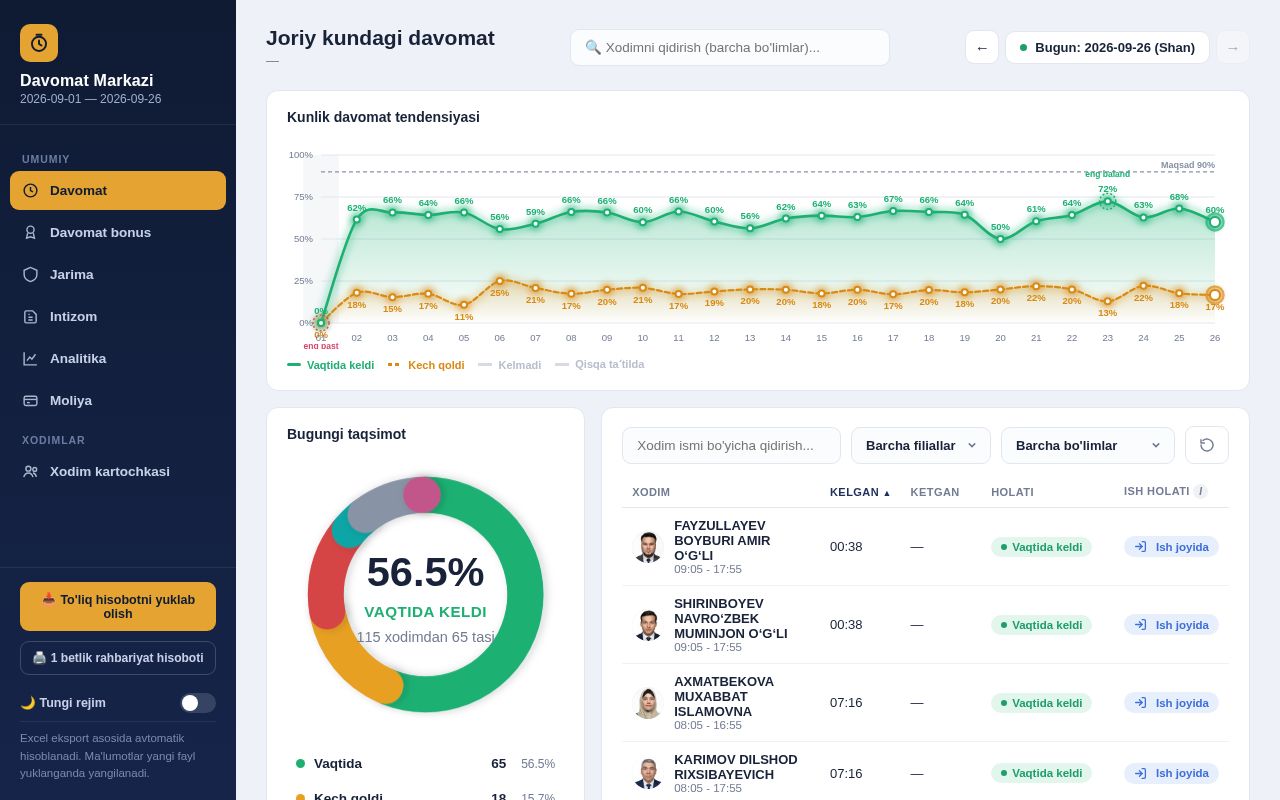Focus the global employee search field
1280x800 pixels.
point(730,47)
